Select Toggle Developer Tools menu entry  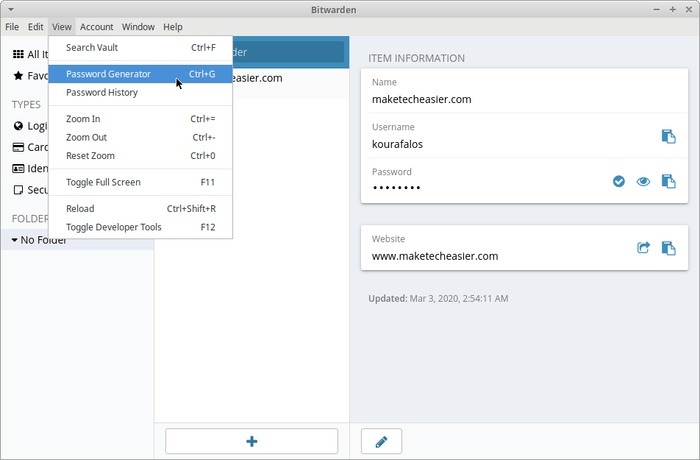[x=141, y=227]
